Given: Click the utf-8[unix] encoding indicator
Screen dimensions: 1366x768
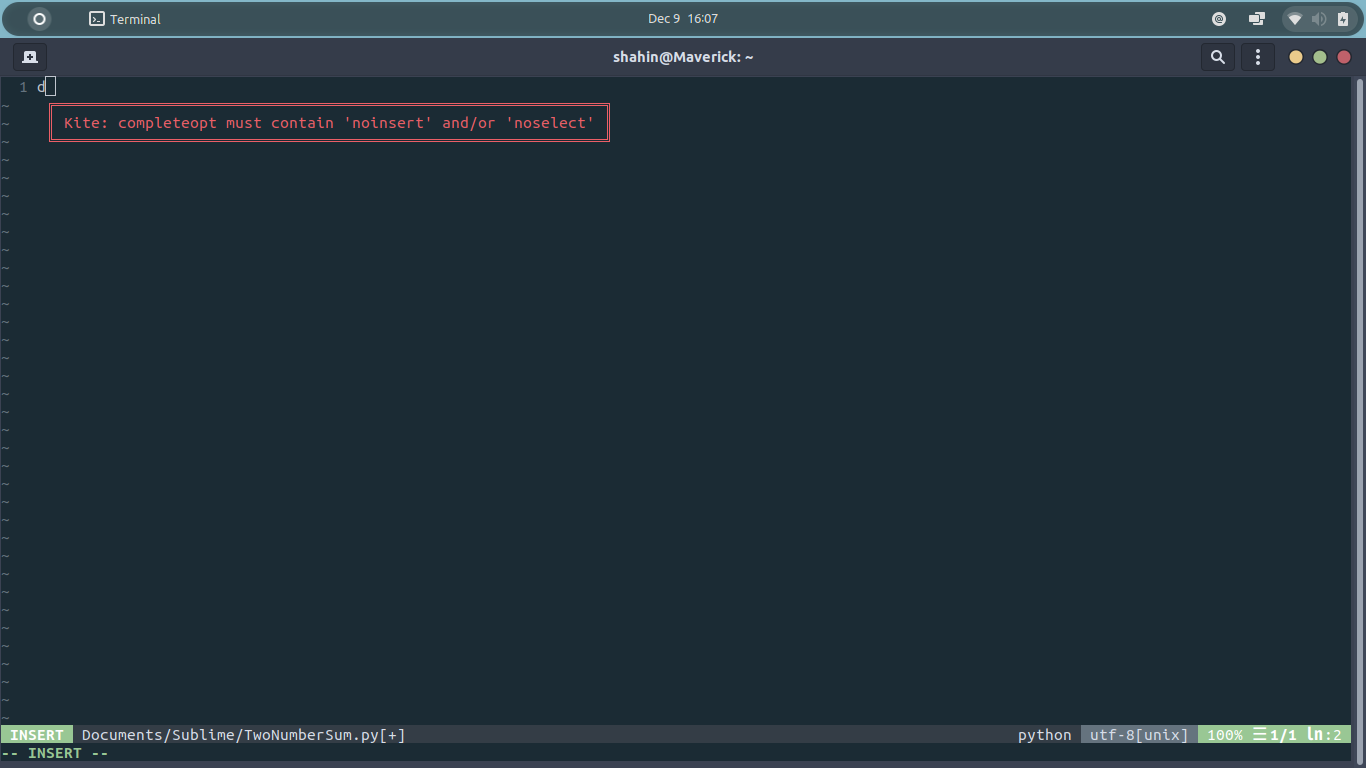Looking at the screenshot, I should [x=1137, y=734].
